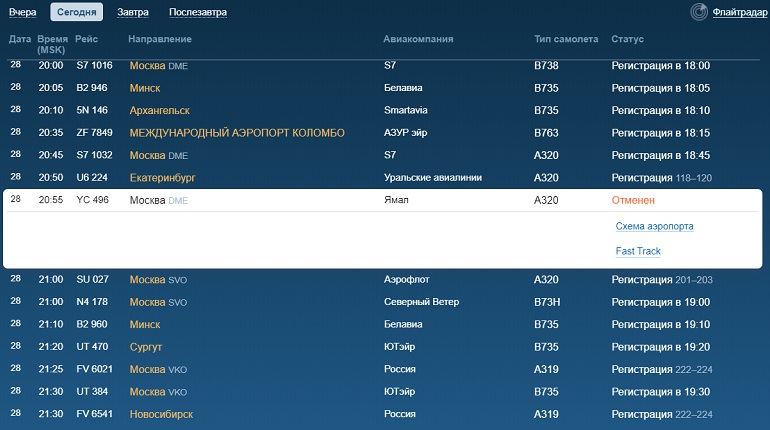Click the Архангельск destination link
This screenshot has height=430, width=770.
160,111
